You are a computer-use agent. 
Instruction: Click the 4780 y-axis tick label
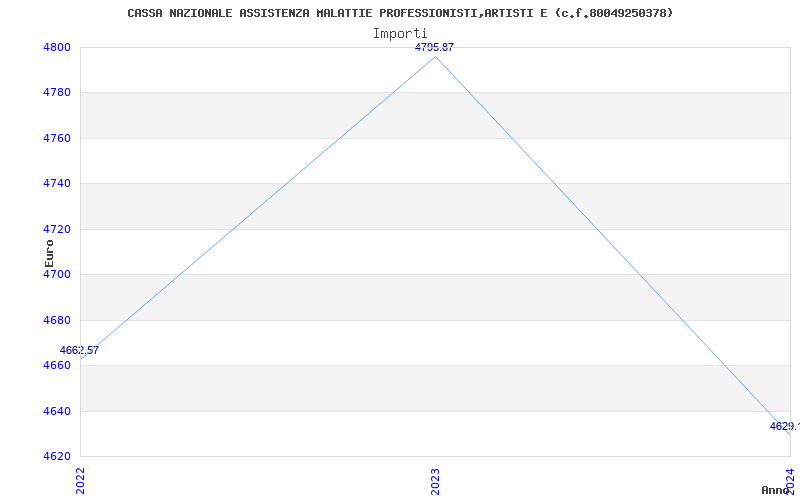56,93
